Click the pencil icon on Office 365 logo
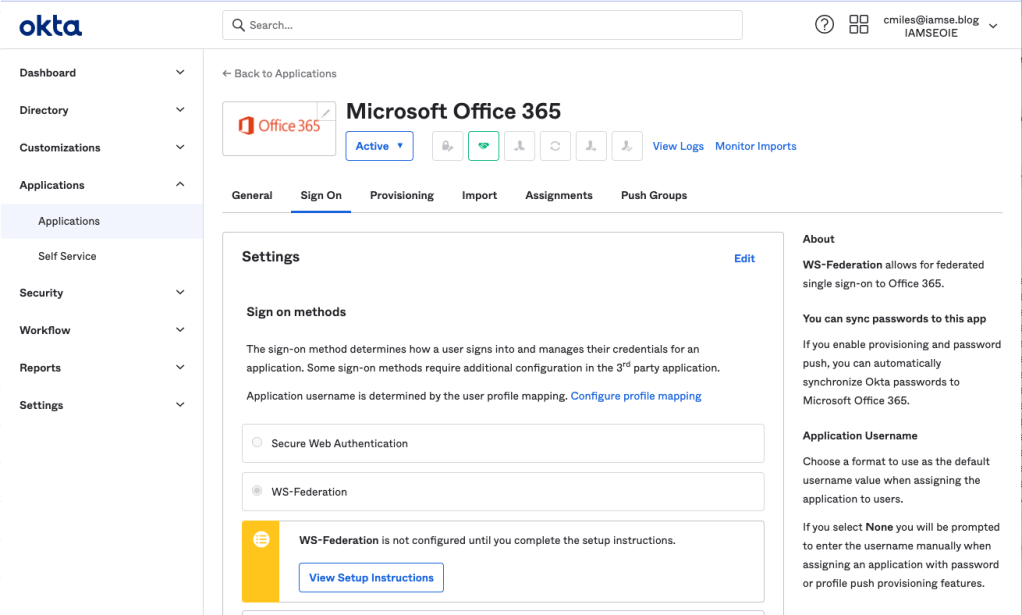The width and height of the screenshot is (1022, 615). tap(326, 113)
